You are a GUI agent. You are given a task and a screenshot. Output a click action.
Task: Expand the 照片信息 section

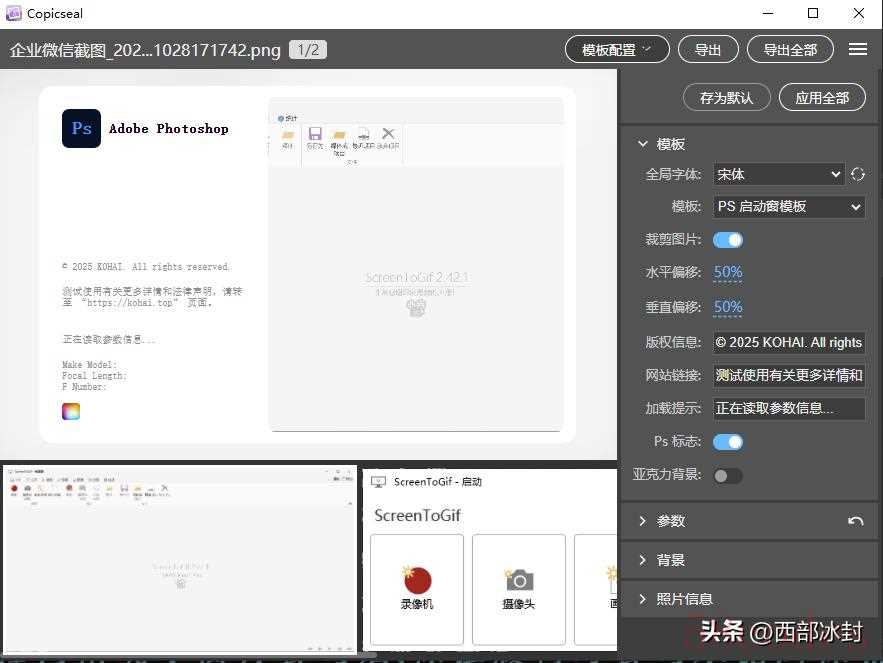tap(684, 599)
